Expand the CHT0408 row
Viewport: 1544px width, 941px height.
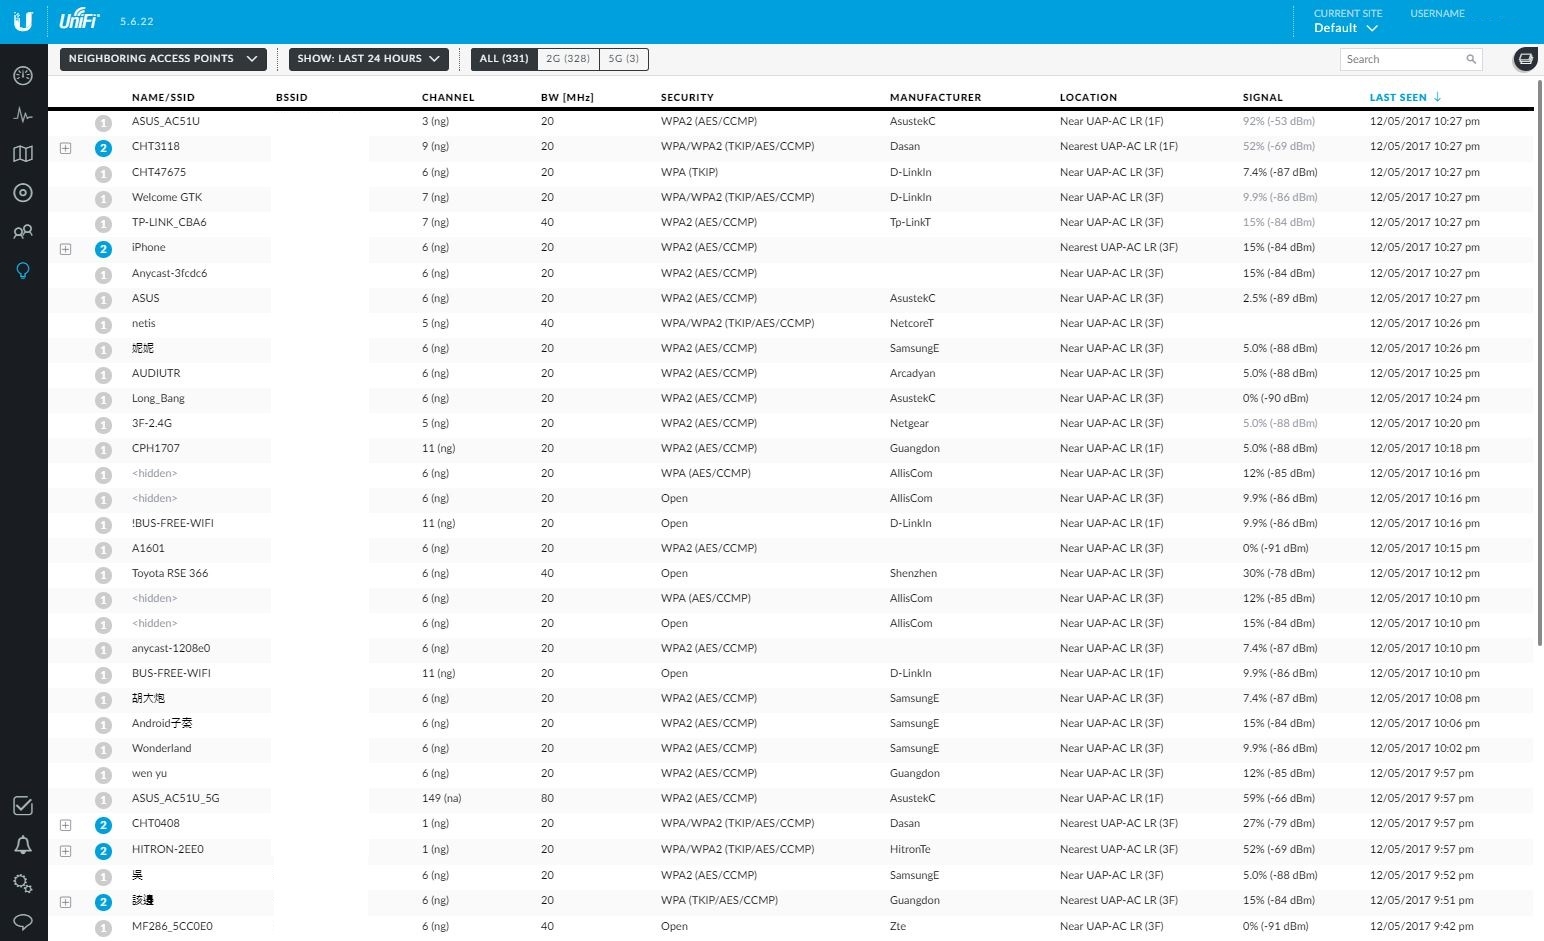pyautogui.click(x=65, y=825)
